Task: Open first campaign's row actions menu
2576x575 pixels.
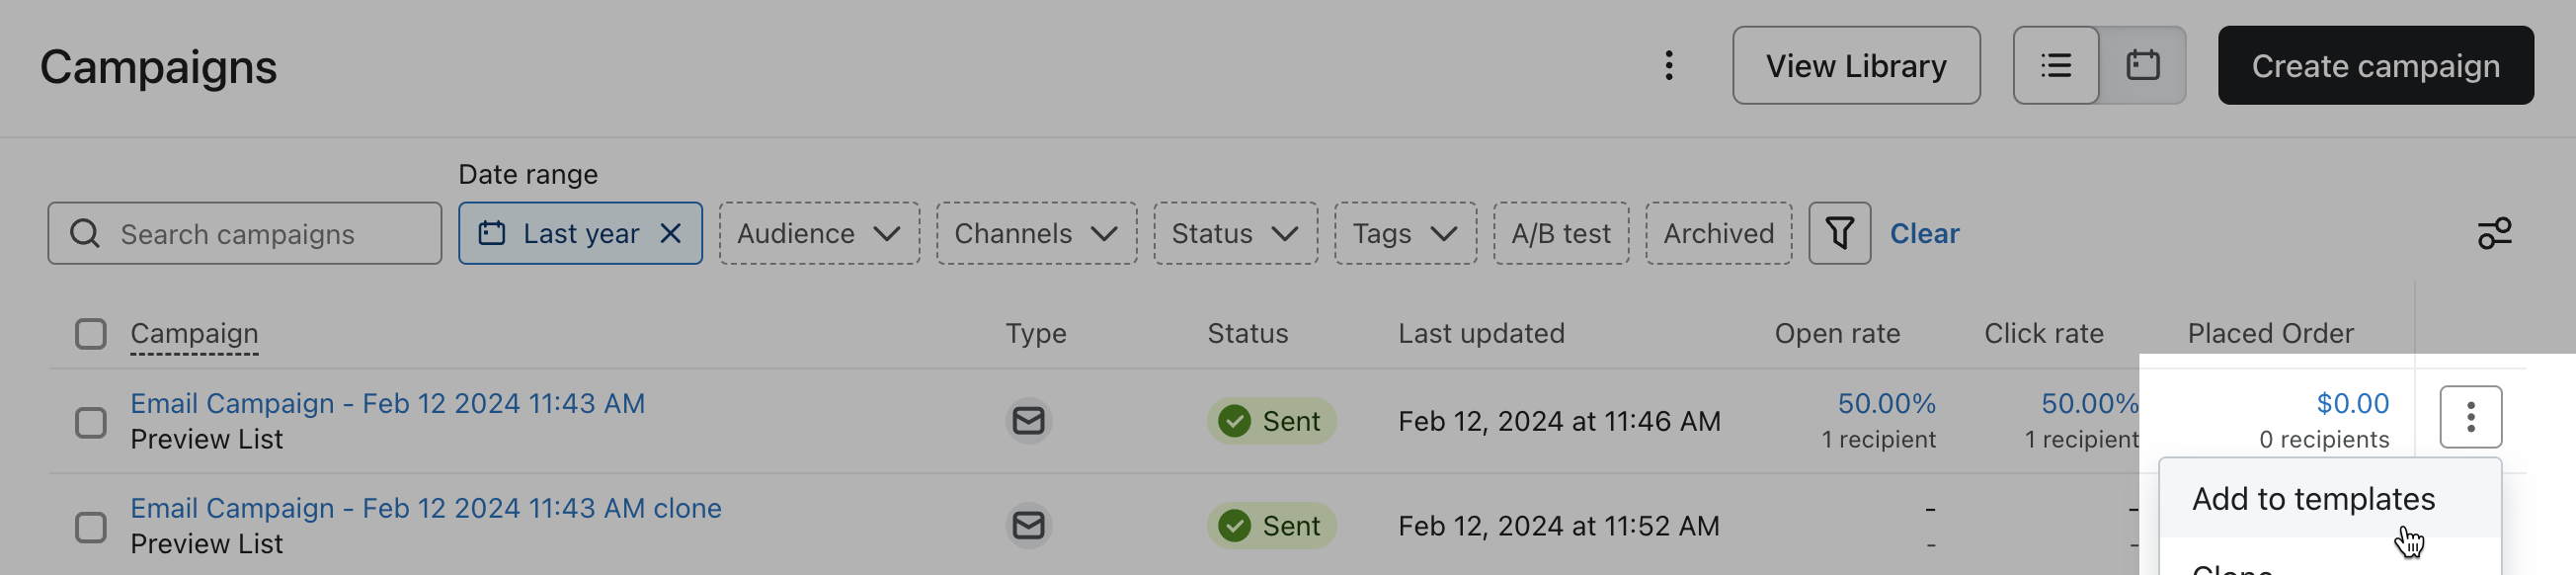Action: pos(2470,417)
